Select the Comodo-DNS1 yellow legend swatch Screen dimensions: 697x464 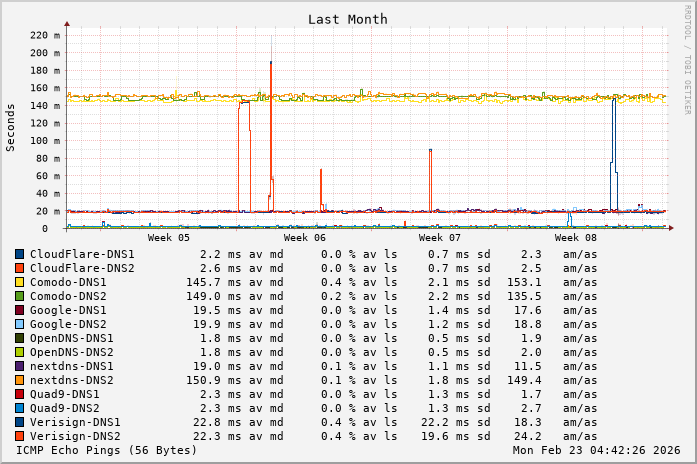pyautogui.click(x=19, y=283)
